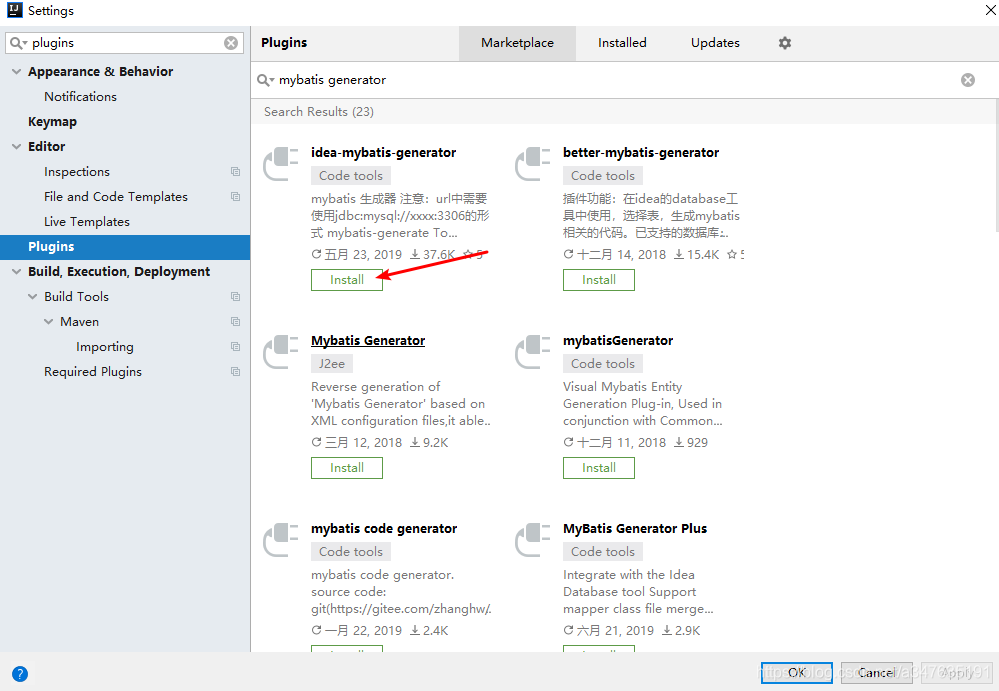Open the marketplace search options magnifier dropdown
This screenshot has width=999, height=691.
pos(265,80)
